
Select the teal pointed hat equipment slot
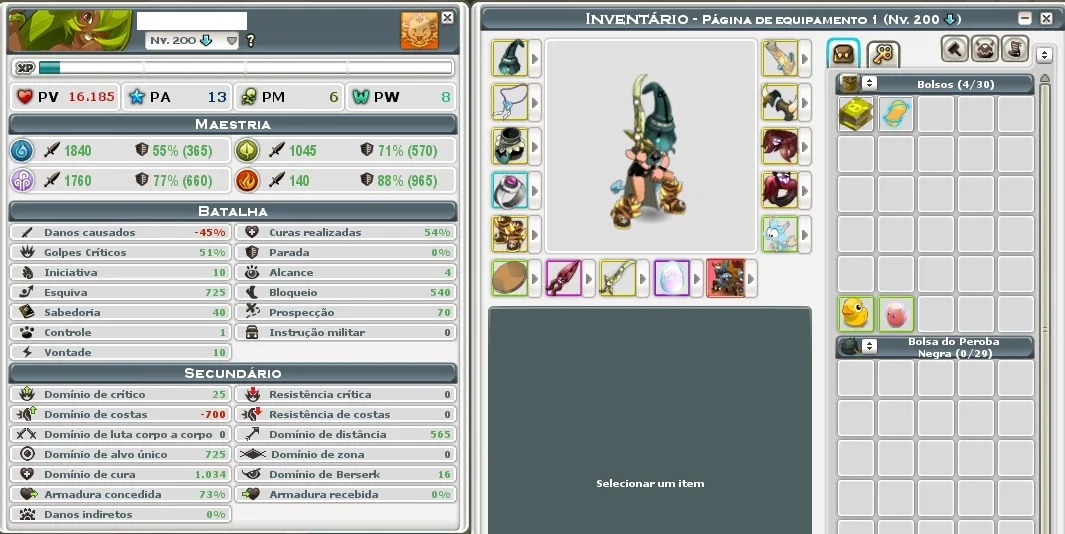(x=509, y=58)
